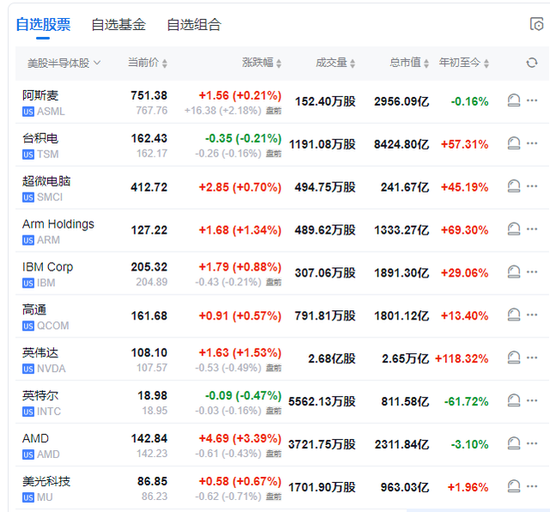Click price 412.72 in SMCI row

149,187
